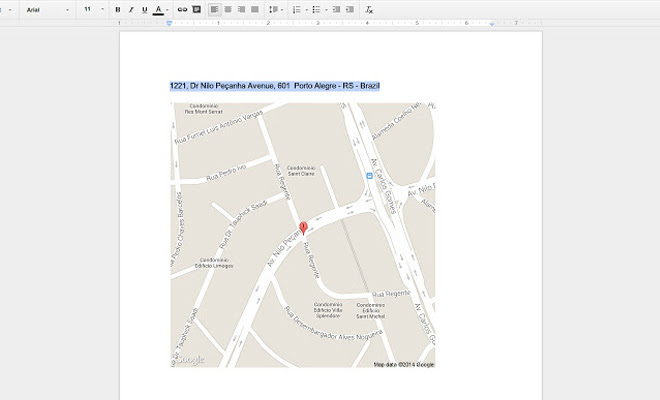Click the 'Map data ©2014 Google' text
660x400 pixels.
pos(404,365)
